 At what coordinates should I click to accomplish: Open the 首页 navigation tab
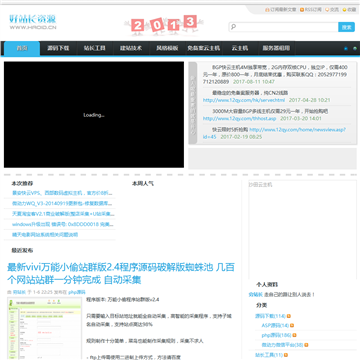22,48
